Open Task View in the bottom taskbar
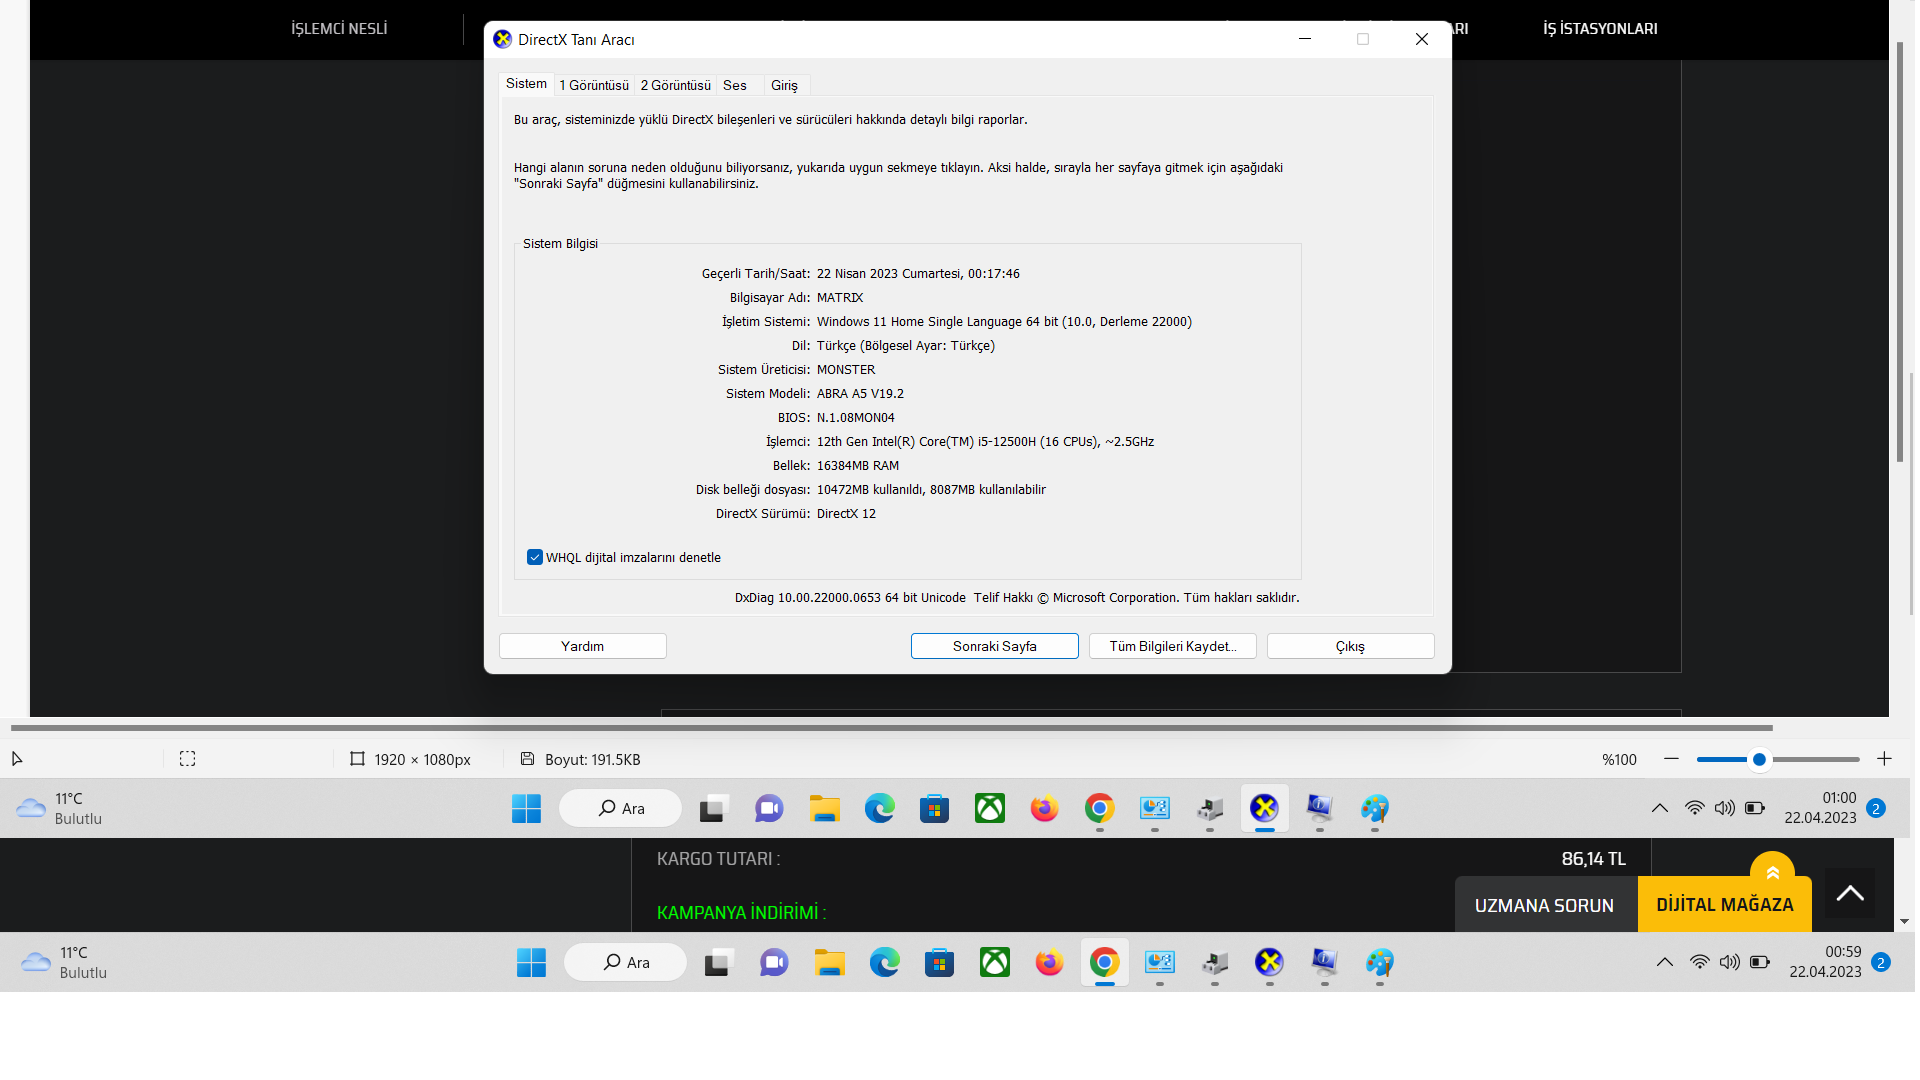The height and width of the screenshot is (1080, 1920). click(718, 962)
